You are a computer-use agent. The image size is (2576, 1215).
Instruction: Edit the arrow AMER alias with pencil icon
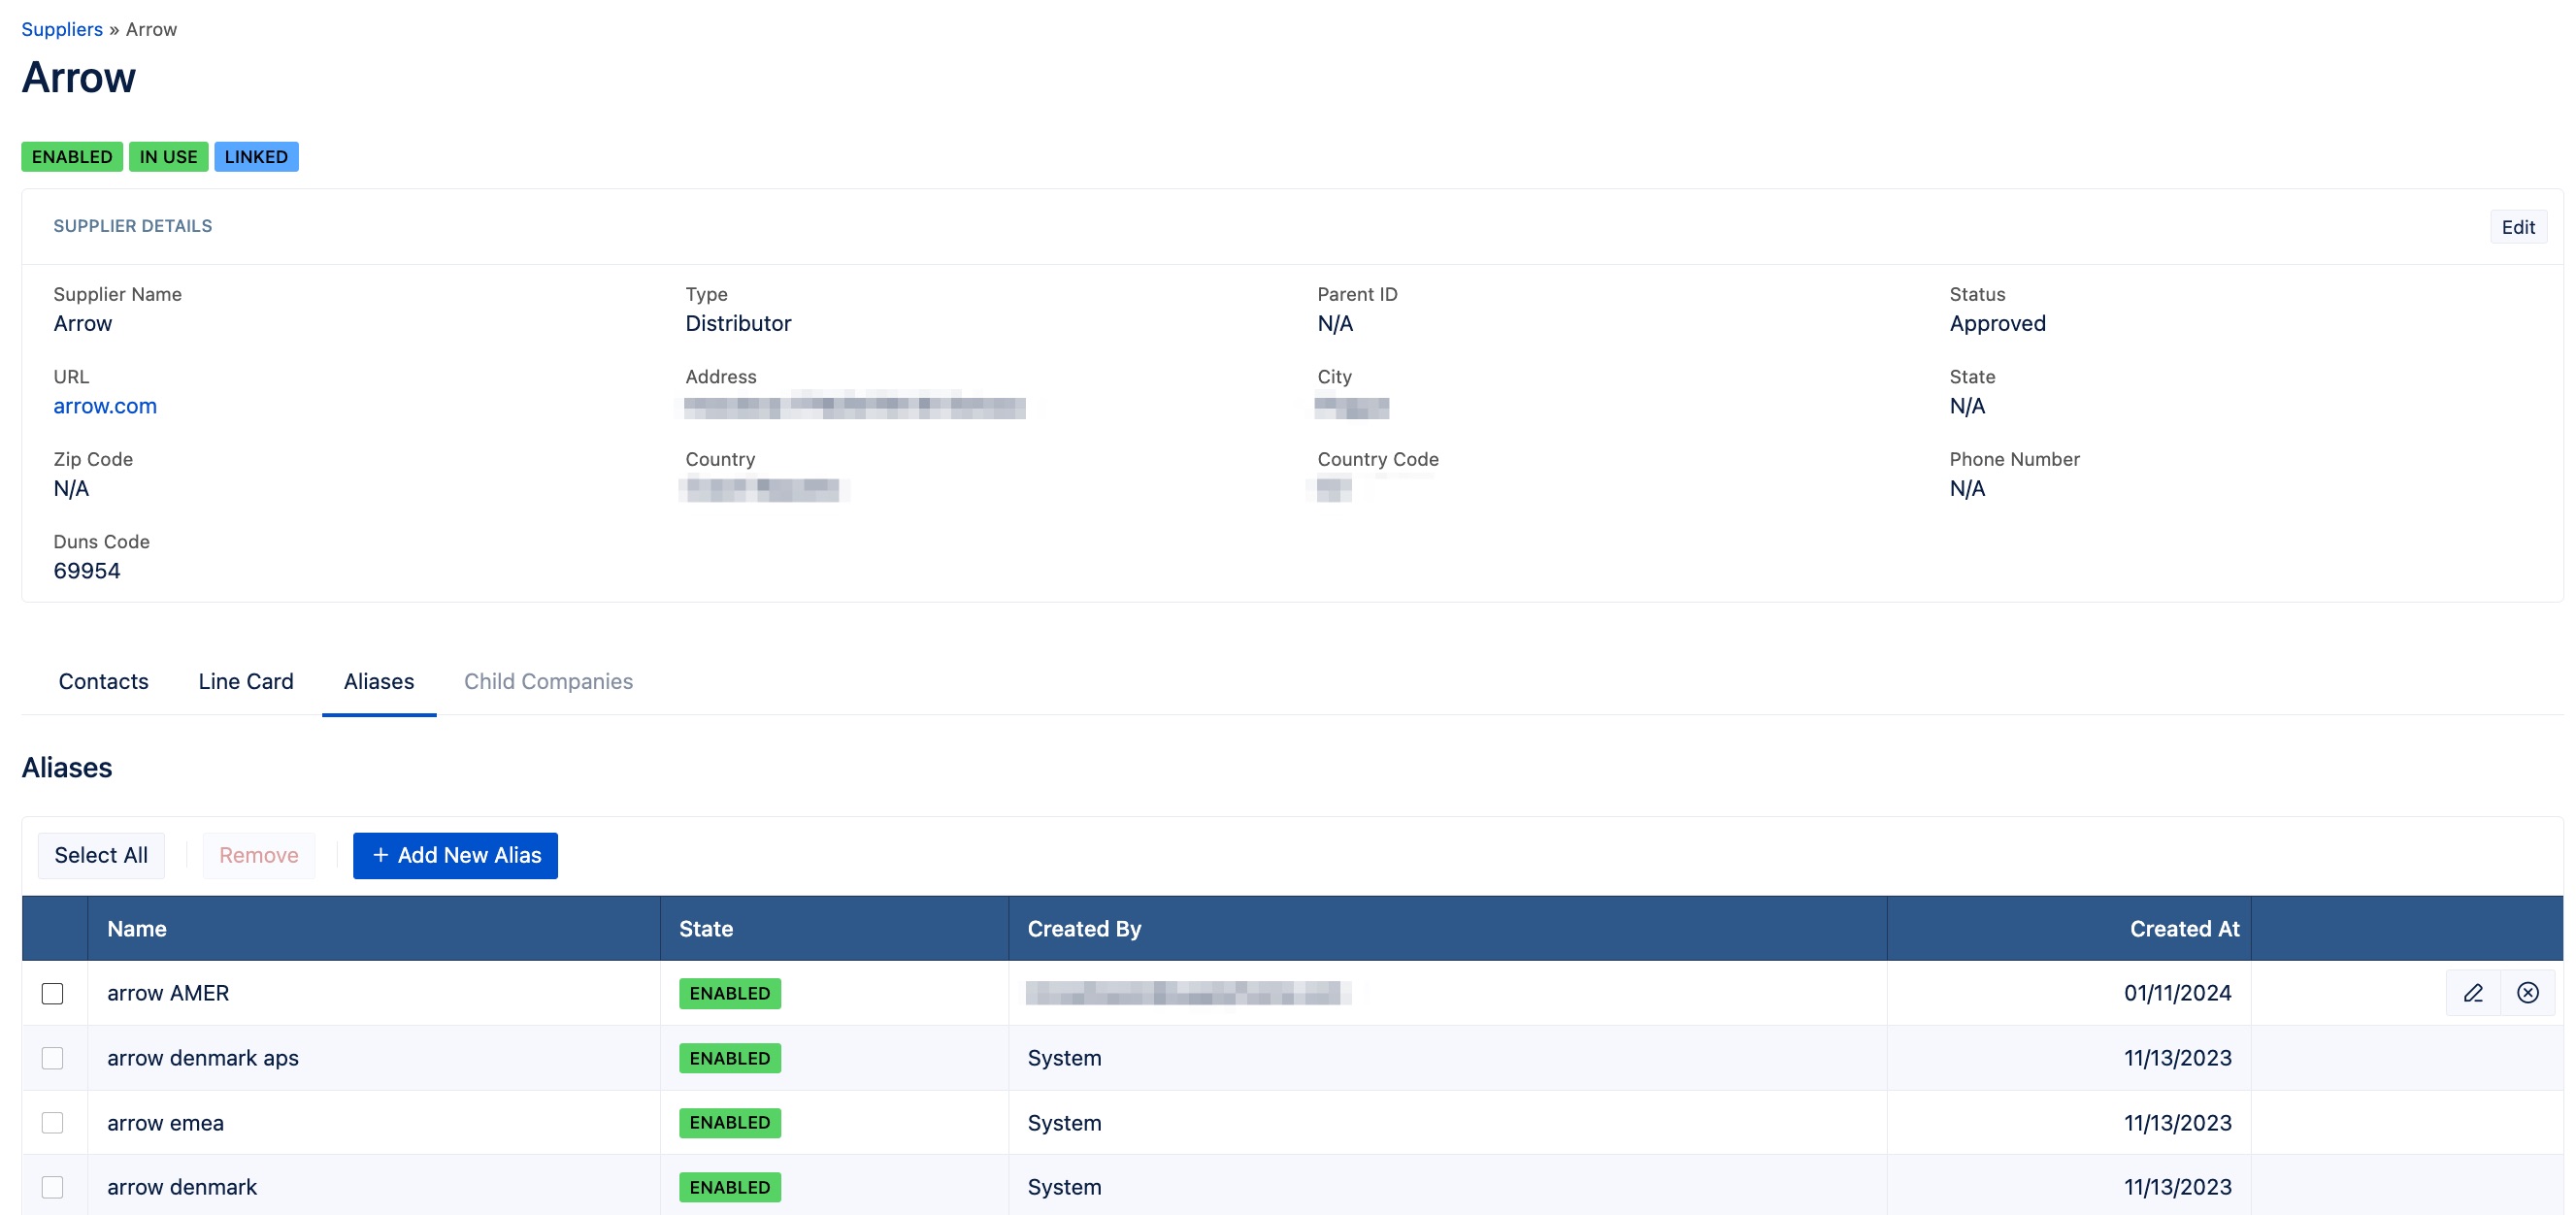[2473, 993]
